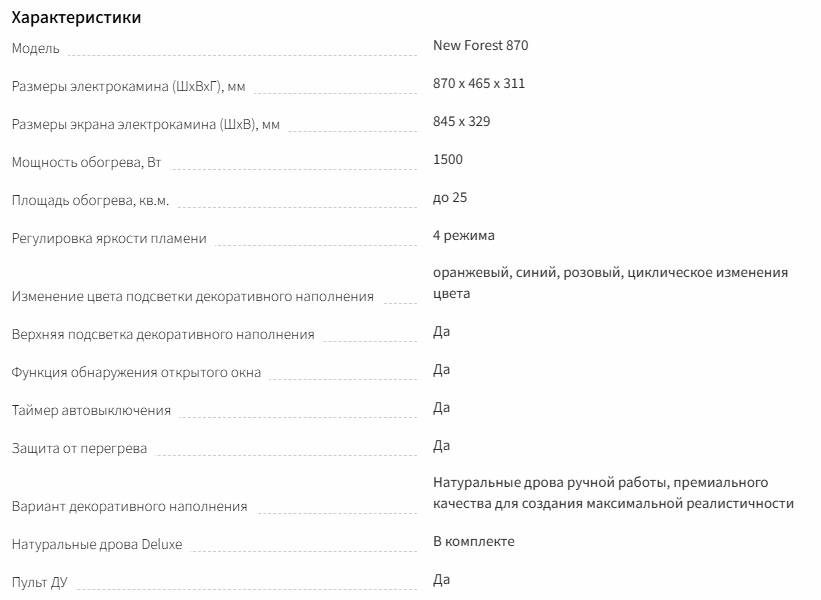Click the "Мощность обогрева, Вт" label
The image size is (821, 600).
(86, 162)
